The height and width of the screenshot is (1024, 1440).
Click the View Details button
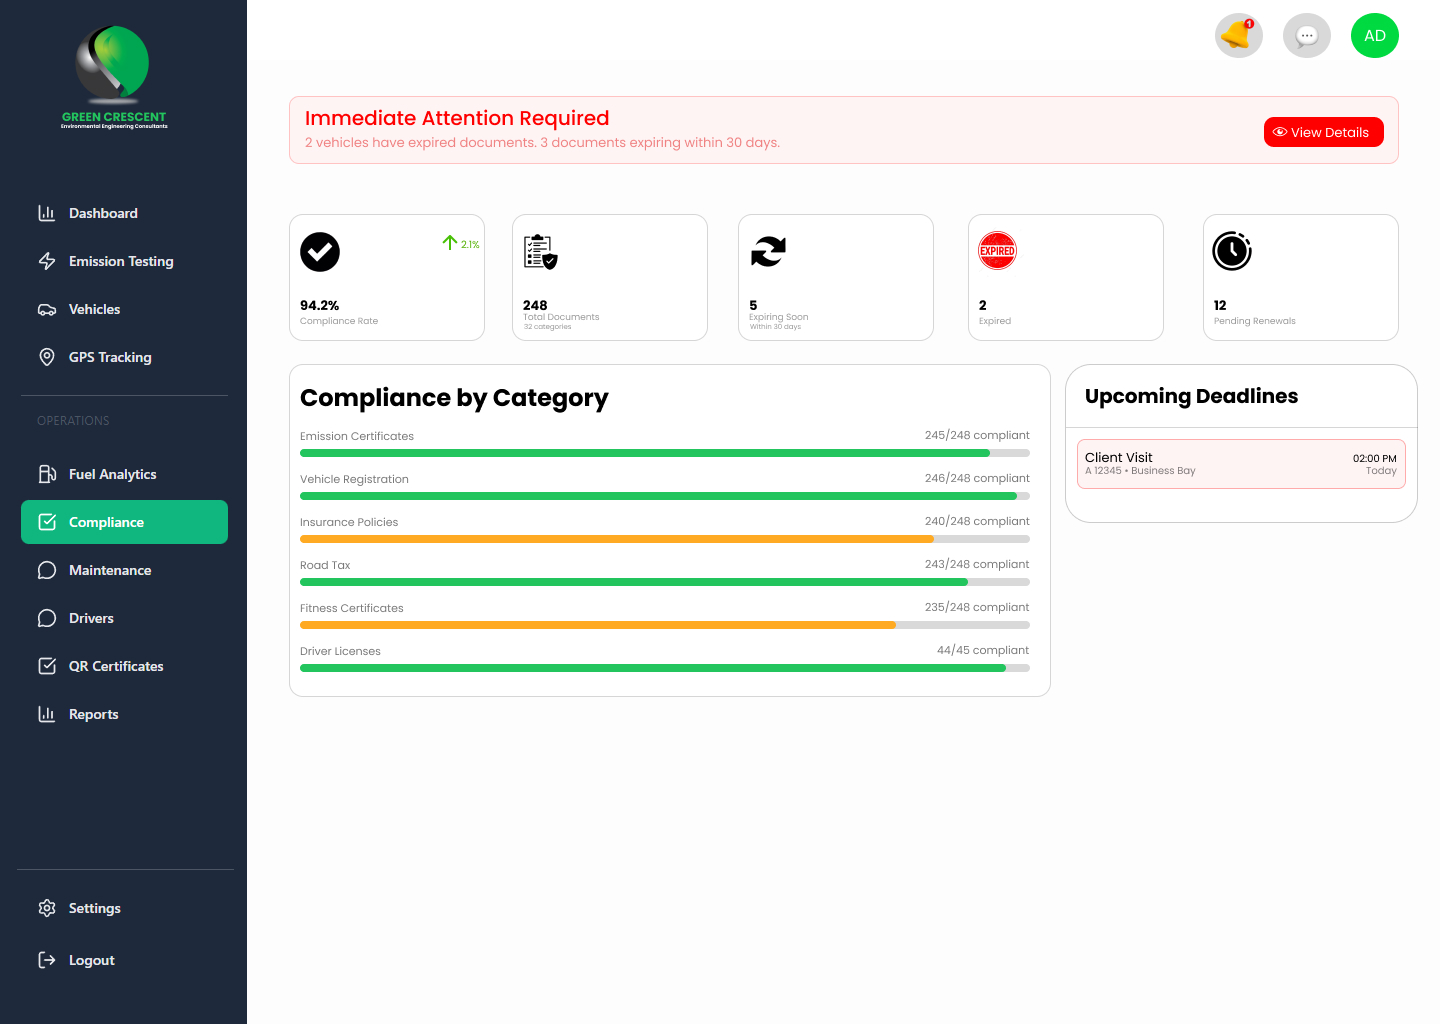click(1323, 131)
